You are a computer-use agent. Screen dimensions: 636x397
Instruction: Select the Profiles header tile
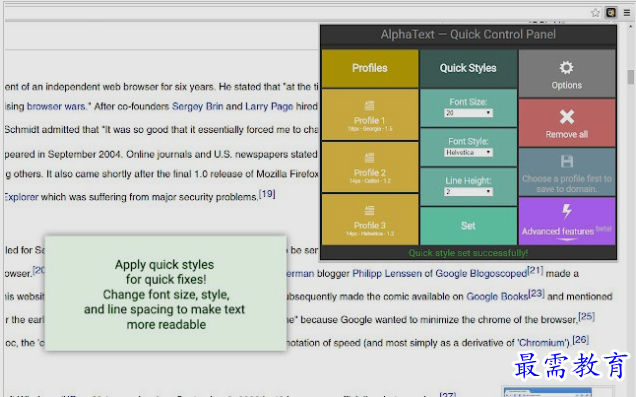[370, 68]
